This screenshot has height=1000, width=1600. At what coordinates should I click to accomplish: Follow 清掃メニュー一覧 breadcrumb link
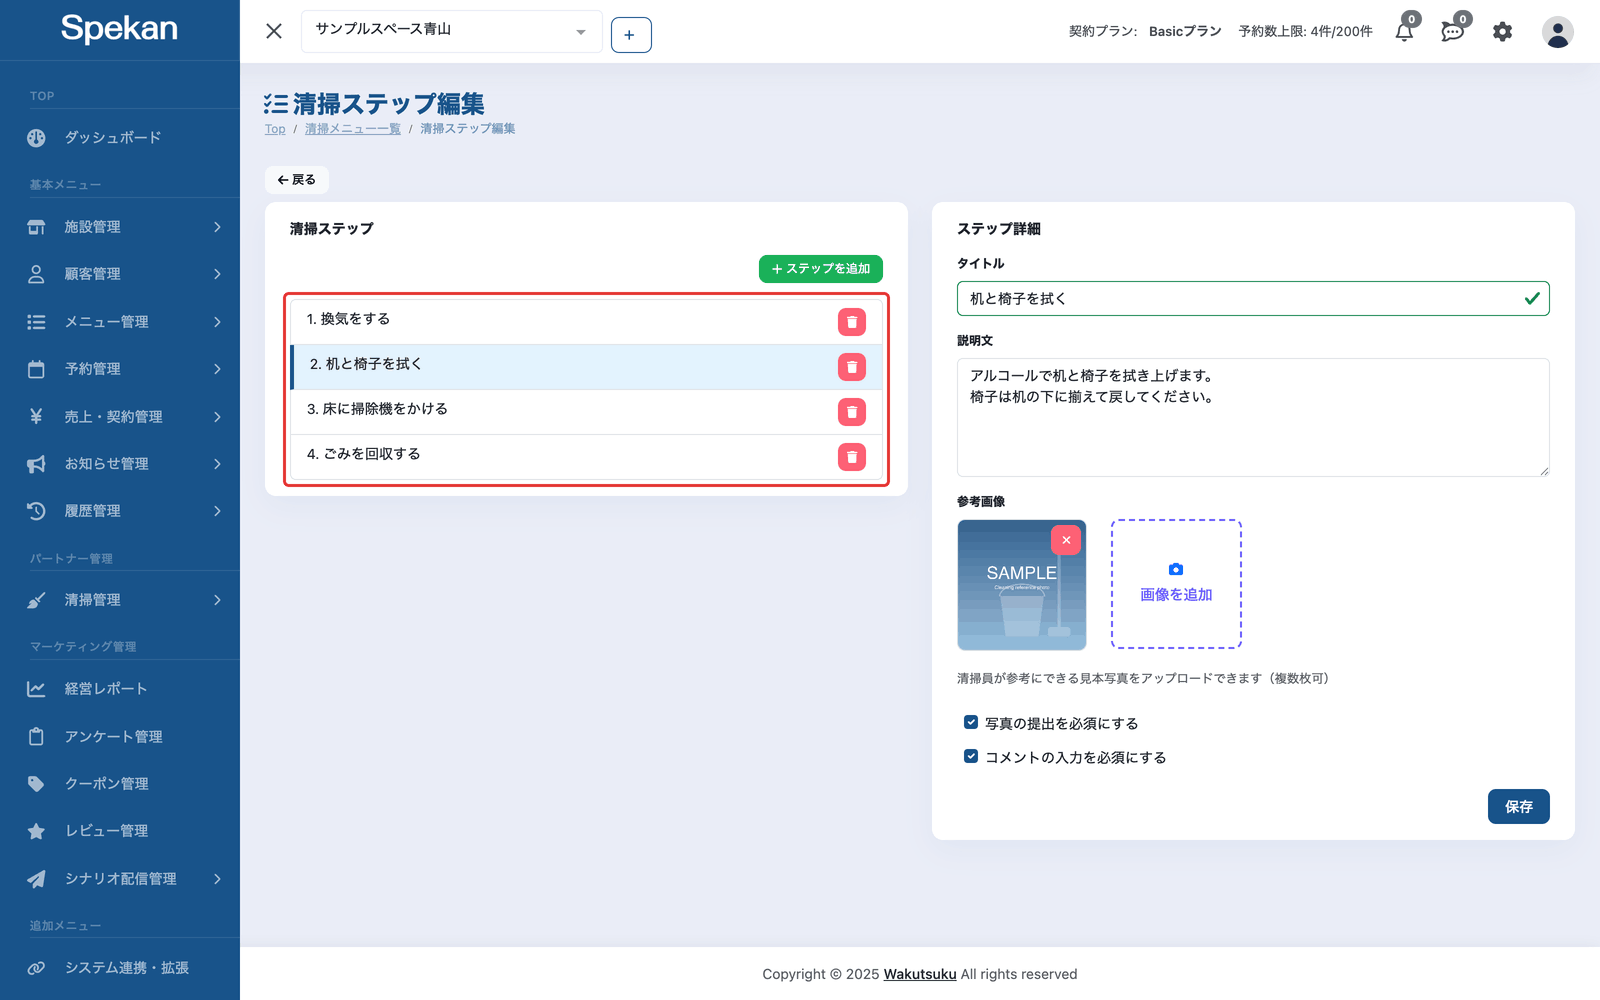[x=353, y=129]
